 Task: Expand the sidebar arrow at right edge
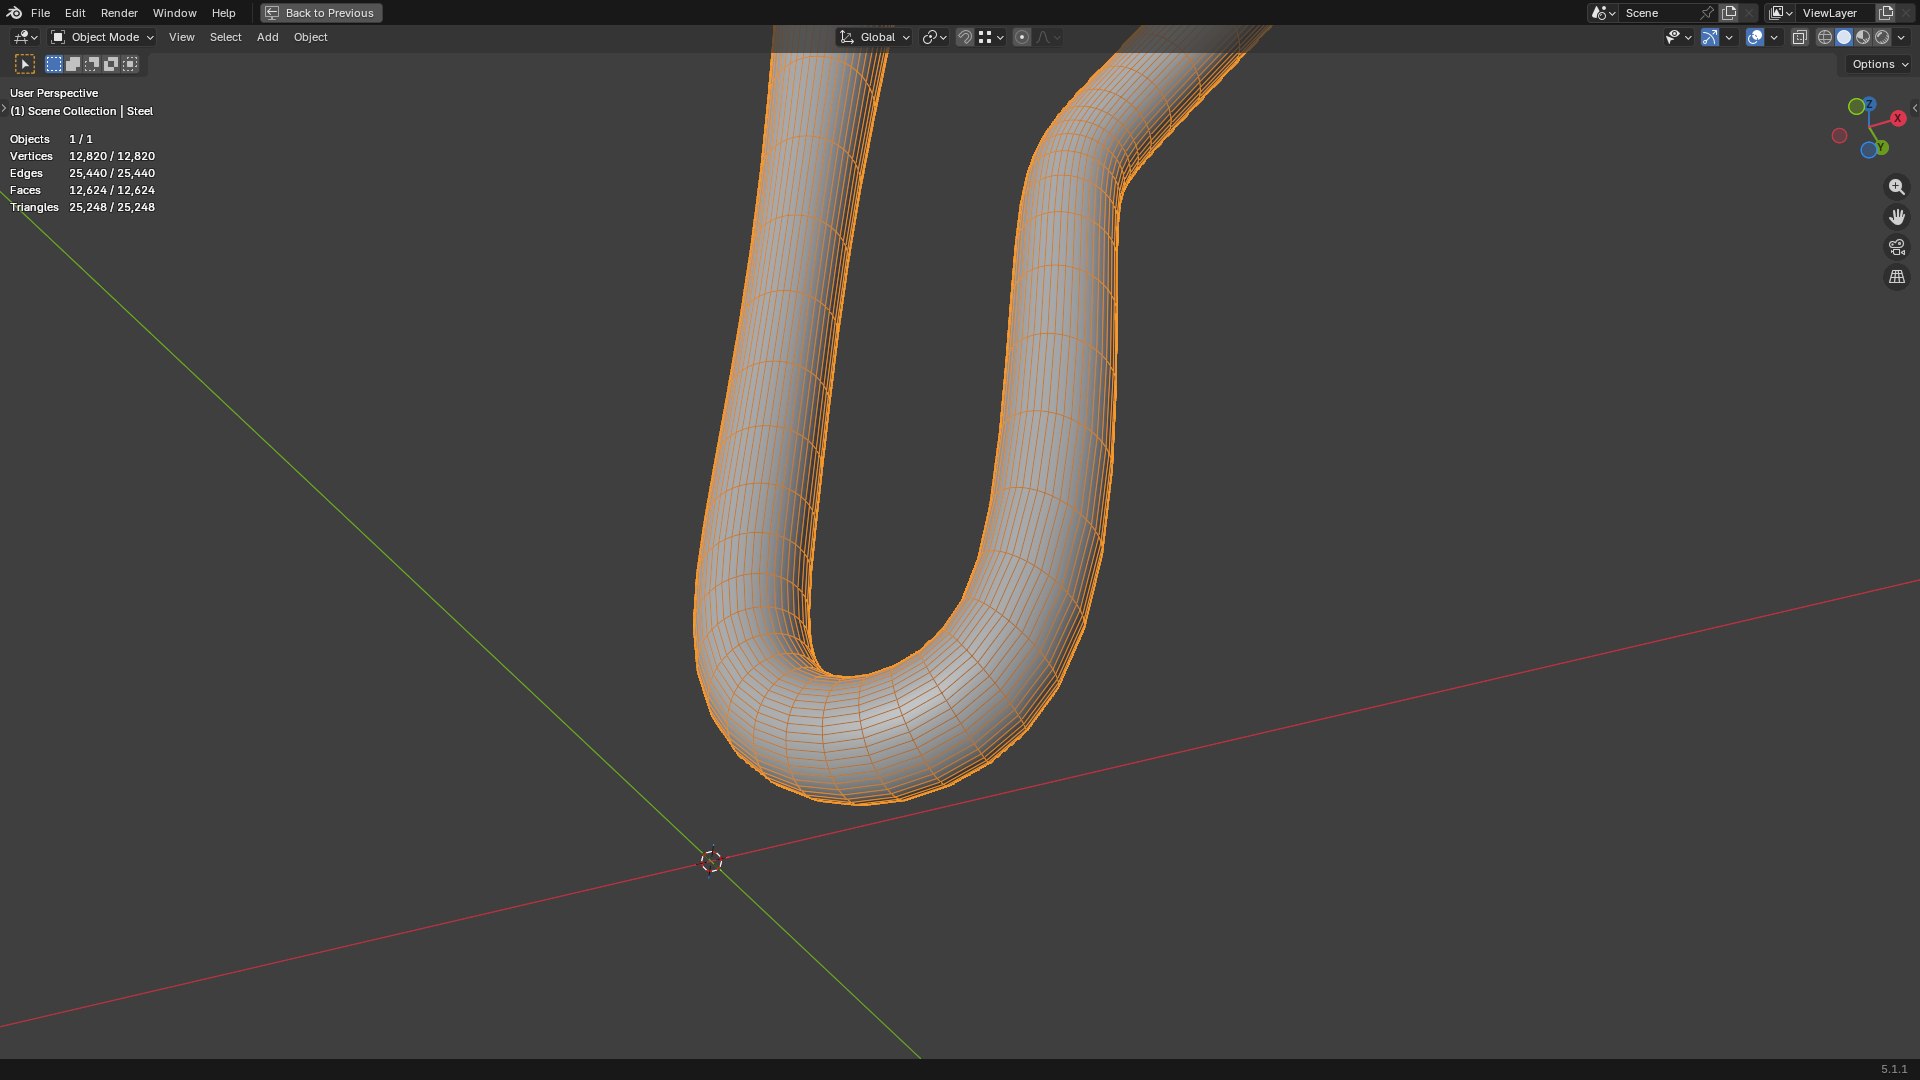click(1914, 108)
